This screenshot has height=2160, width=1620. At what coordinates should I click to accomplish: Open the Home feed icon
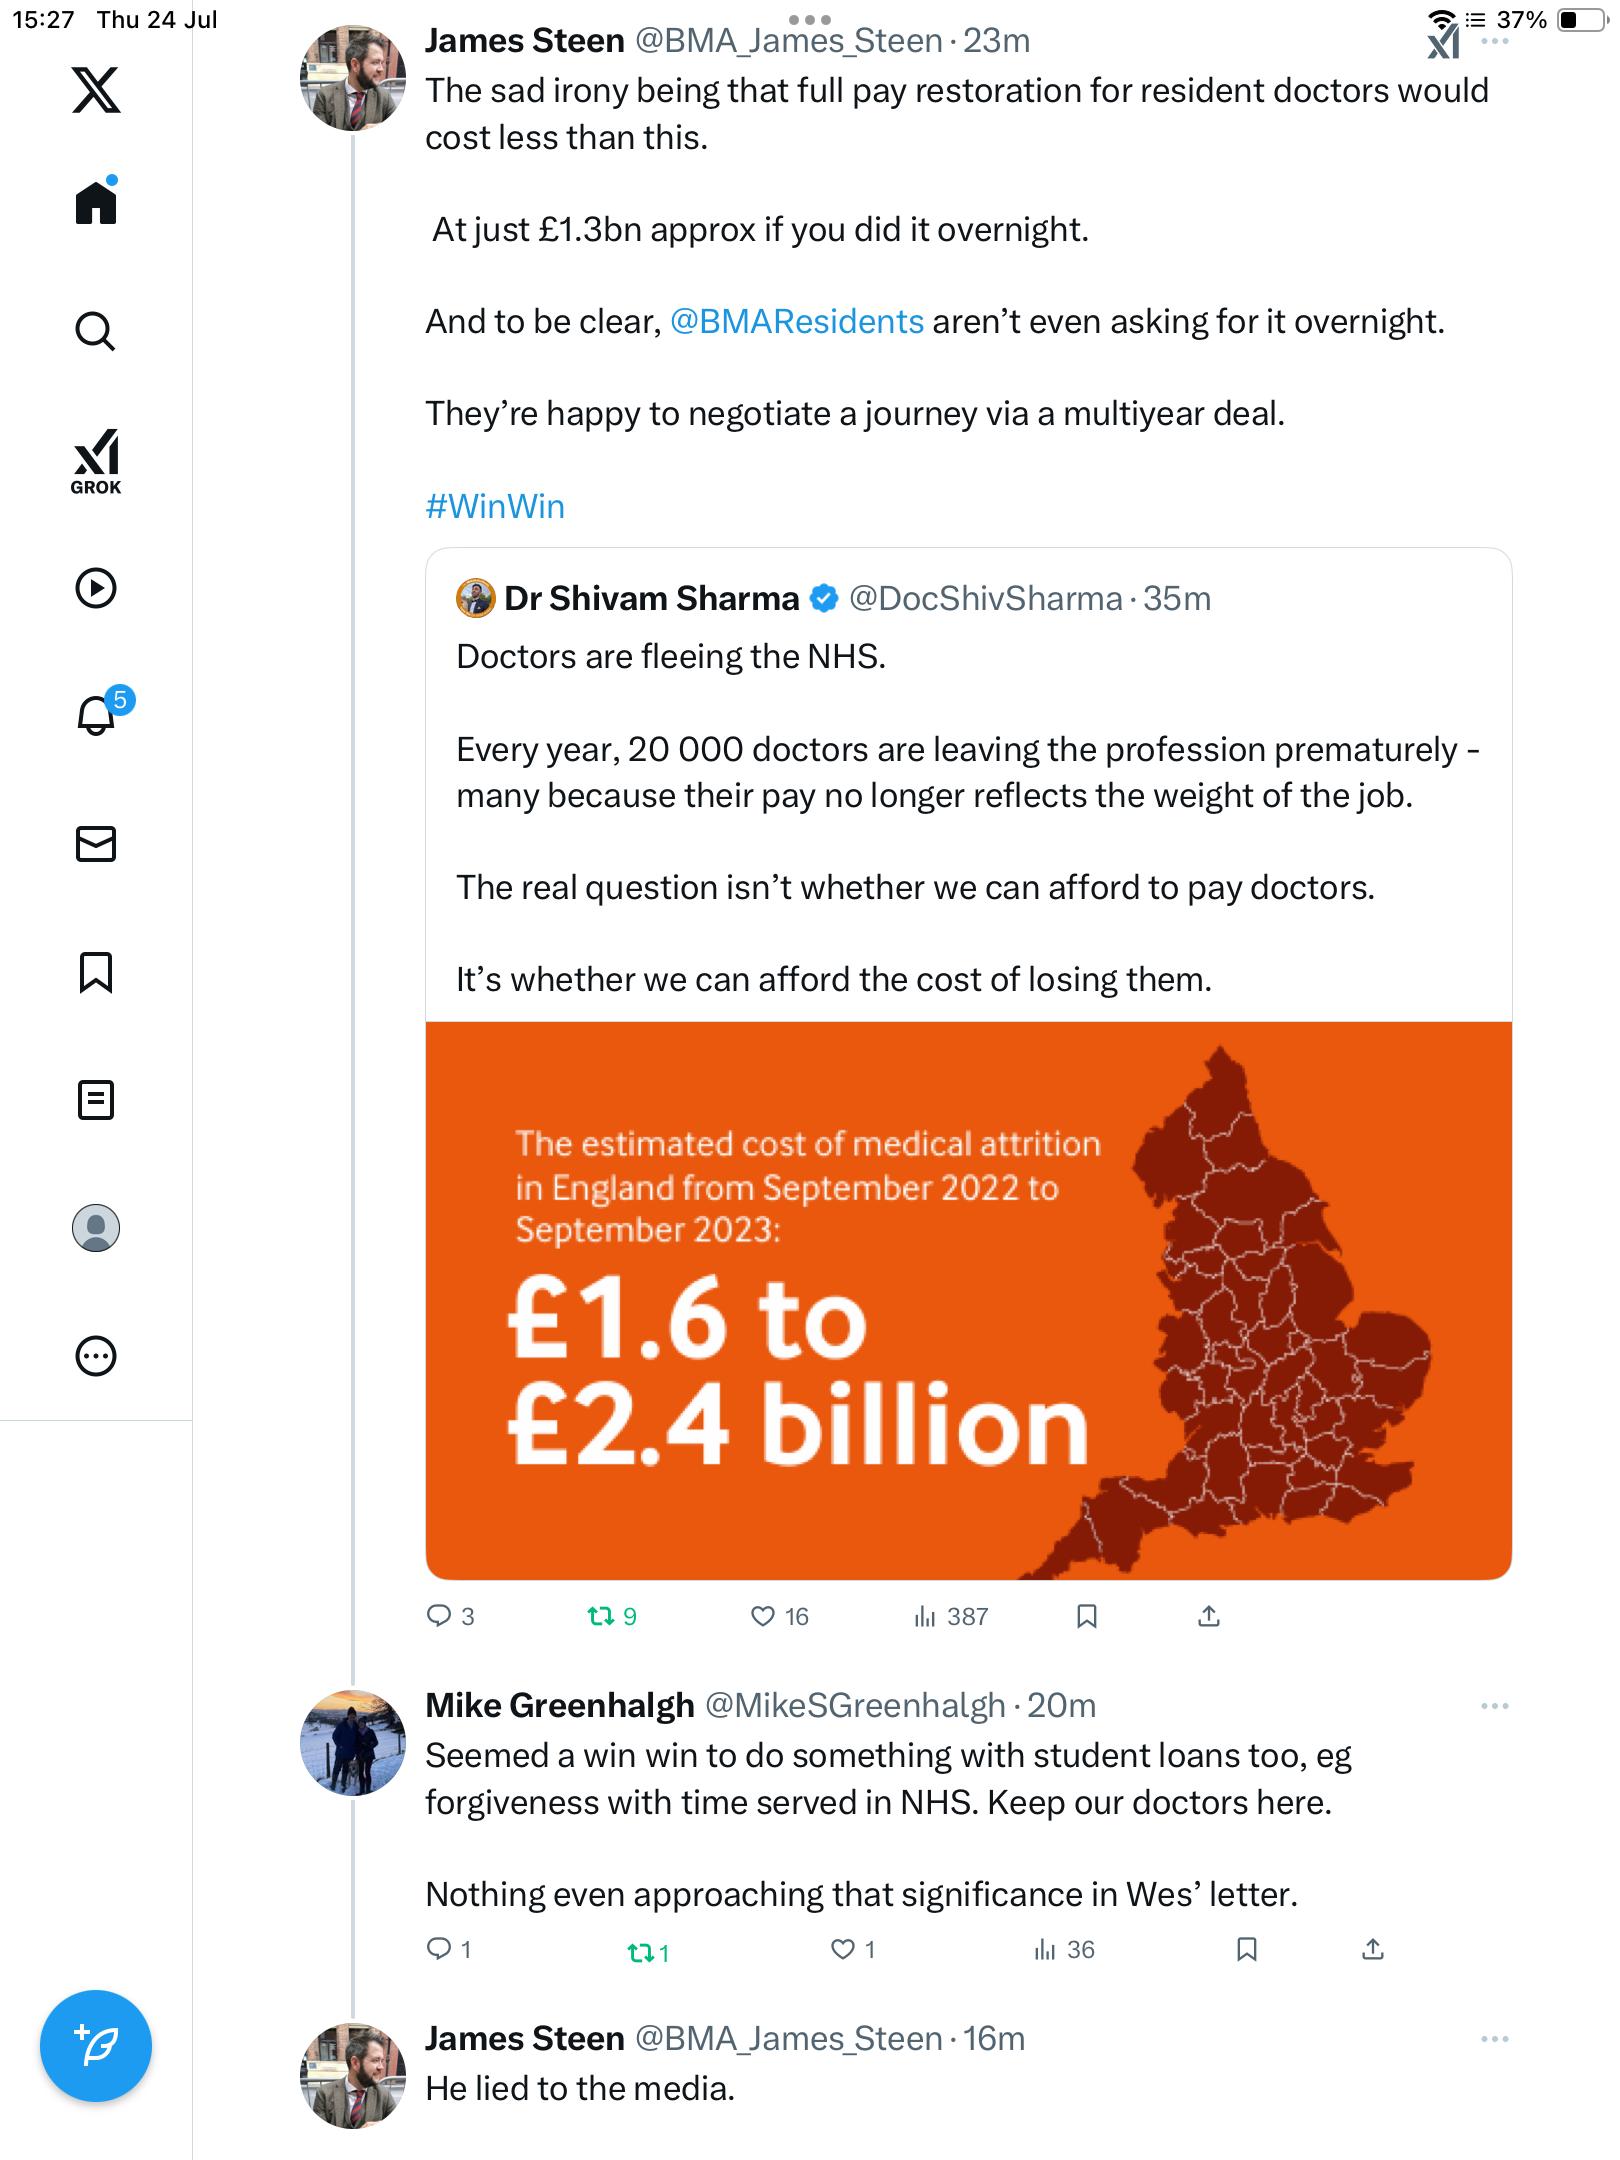point(96,203)
